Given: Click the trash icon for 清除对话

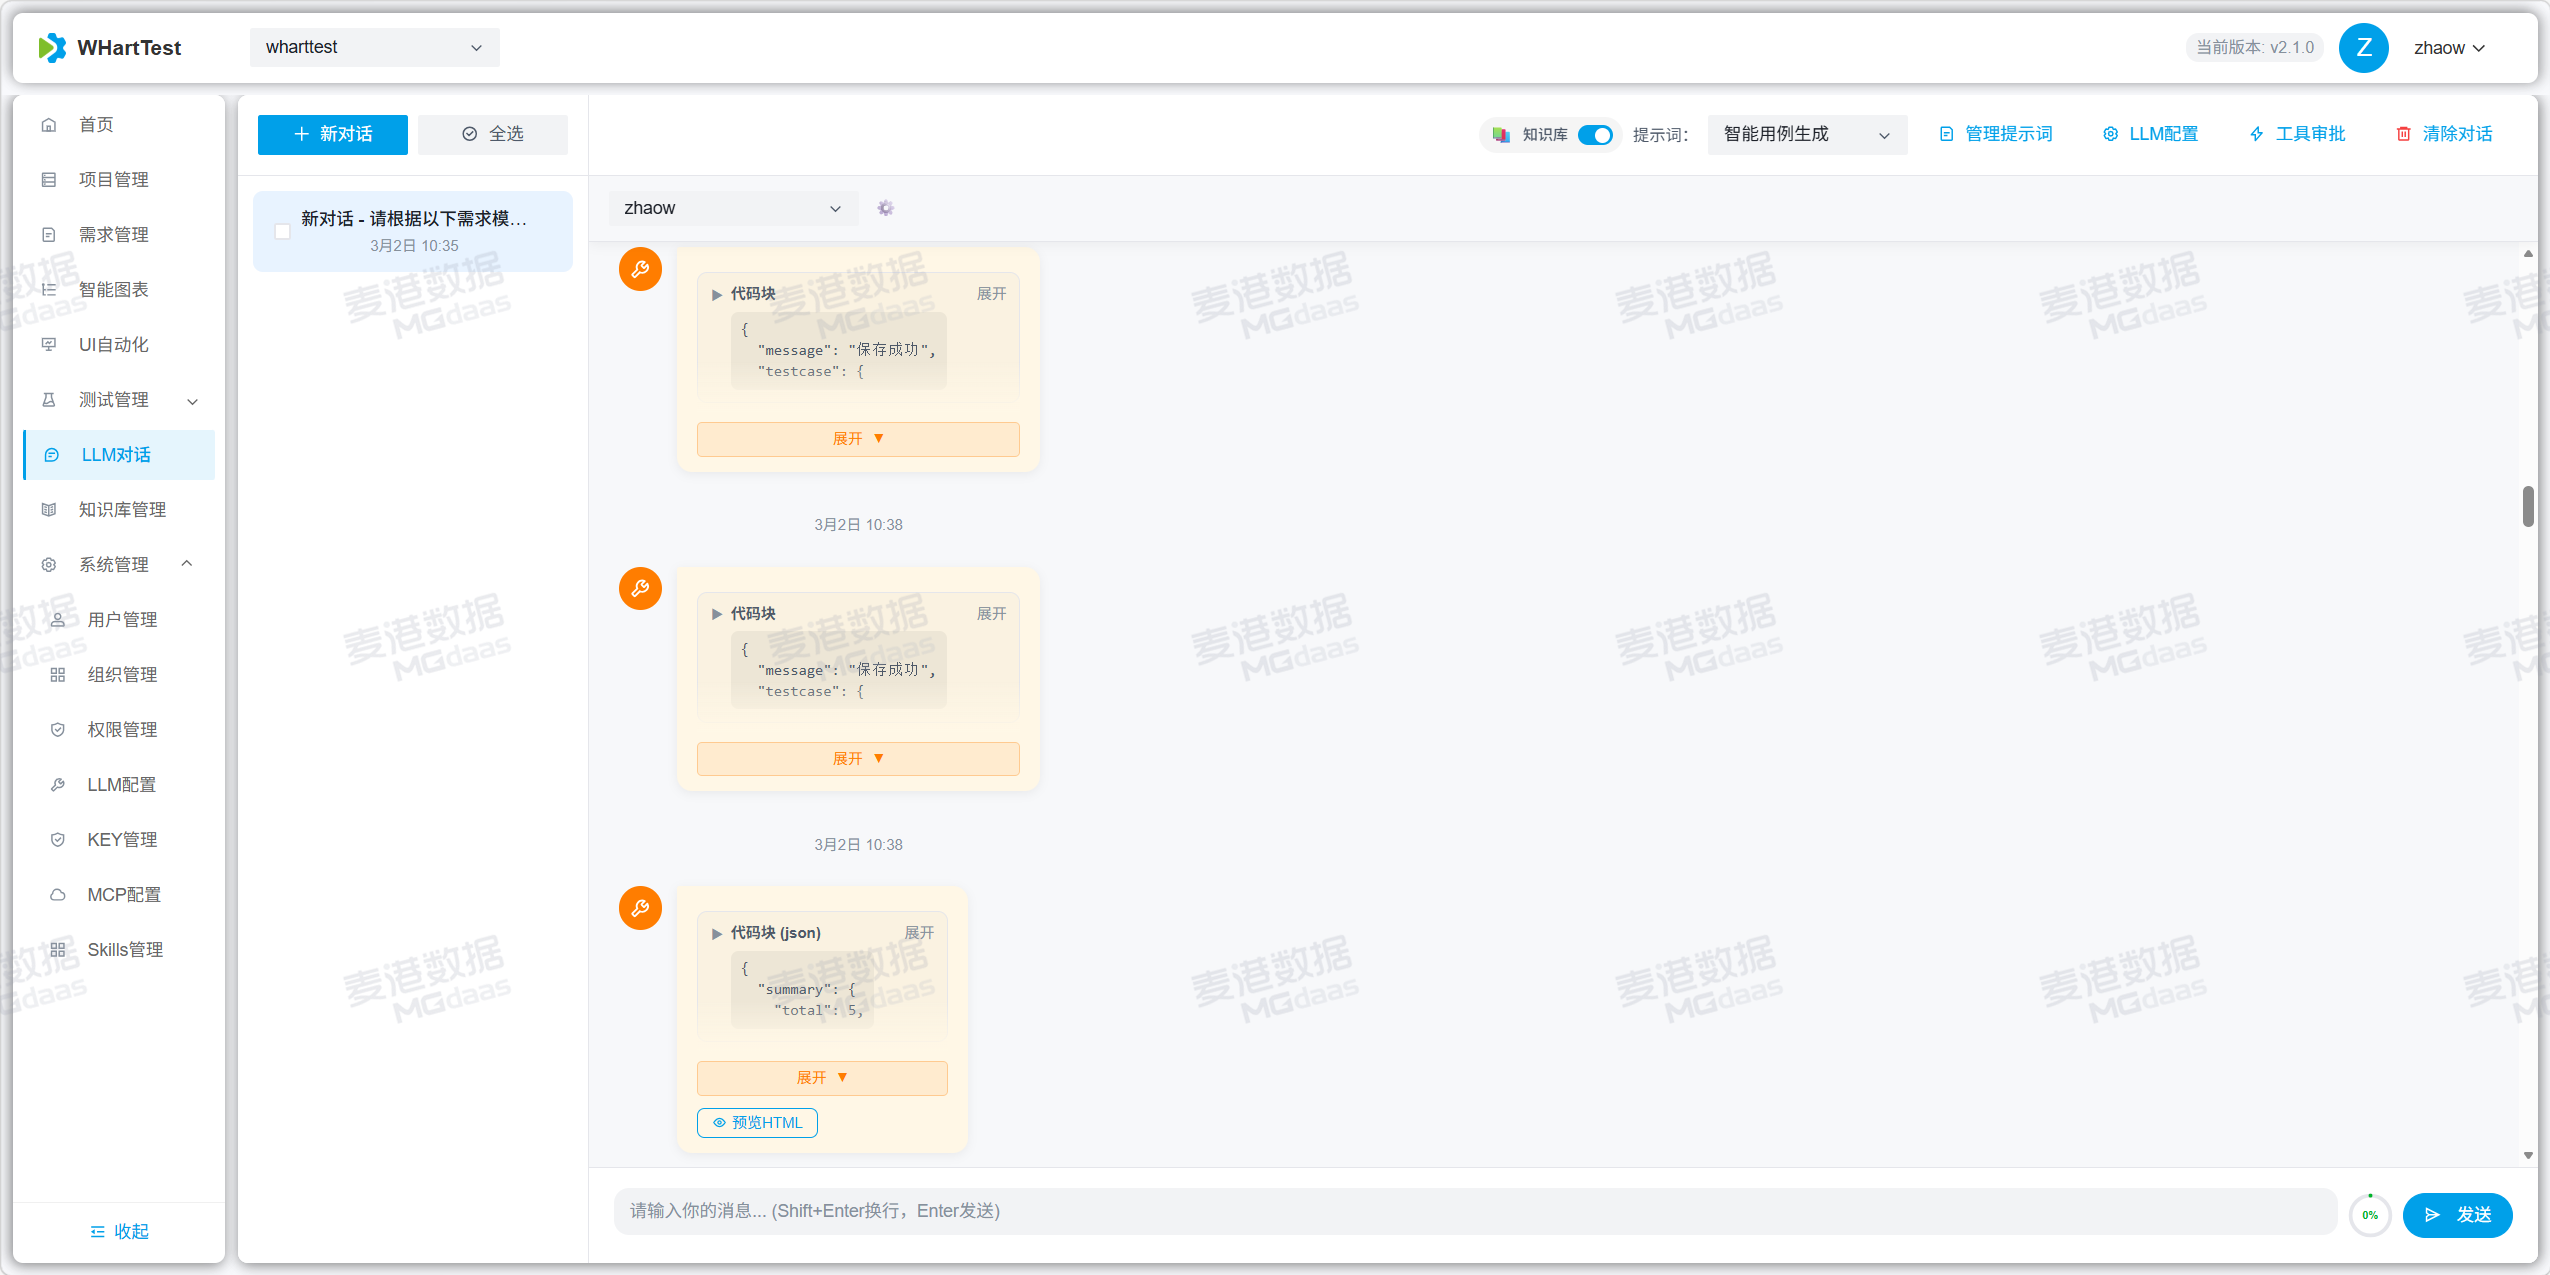Looking at the screenshot, I should point(2403,134).
